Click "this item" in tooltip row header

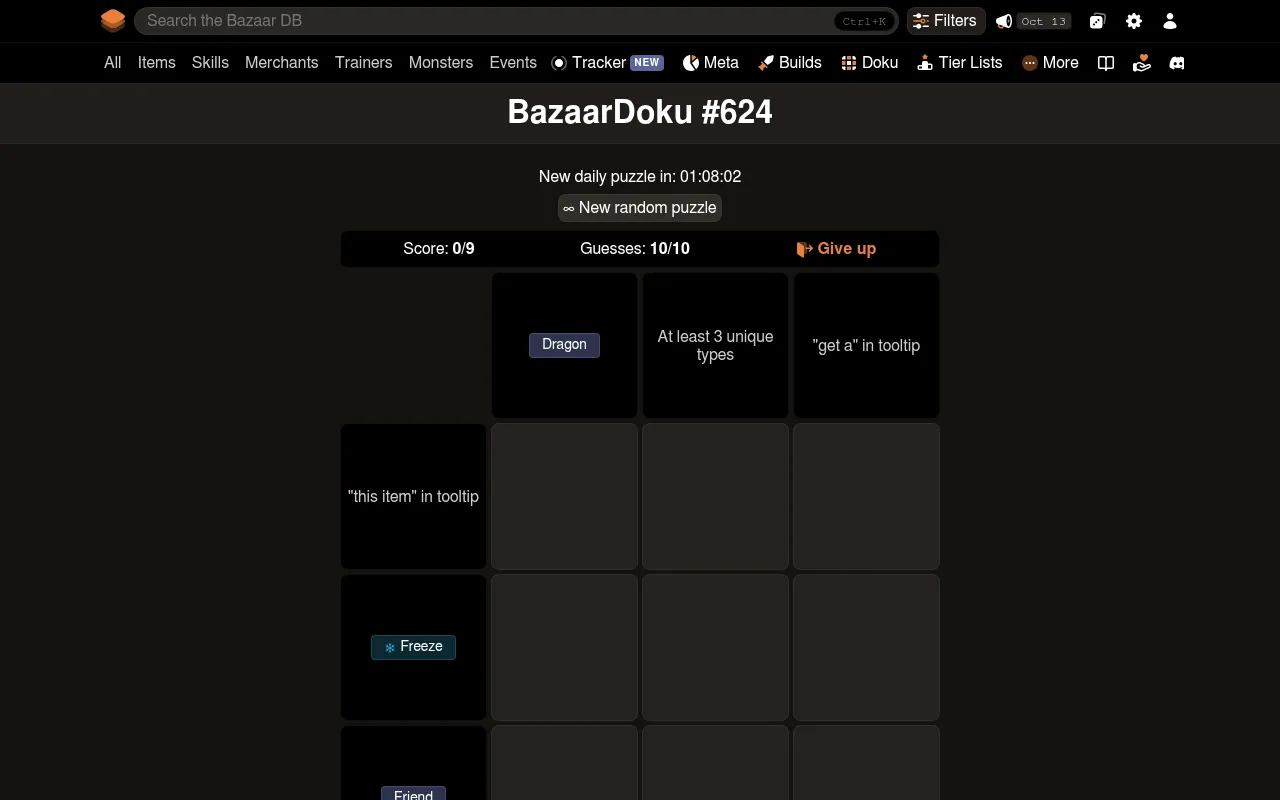pyautogui.click(x=413, y=496)
